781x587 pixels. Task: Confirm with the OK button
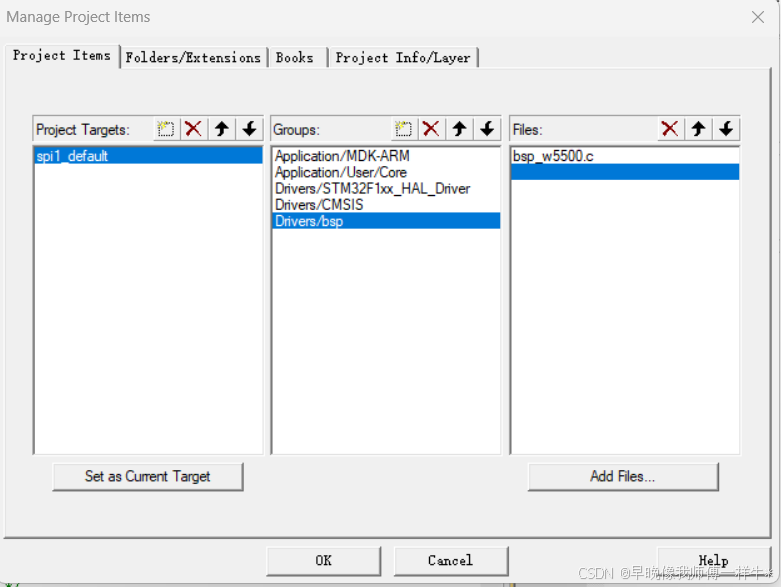324,561
